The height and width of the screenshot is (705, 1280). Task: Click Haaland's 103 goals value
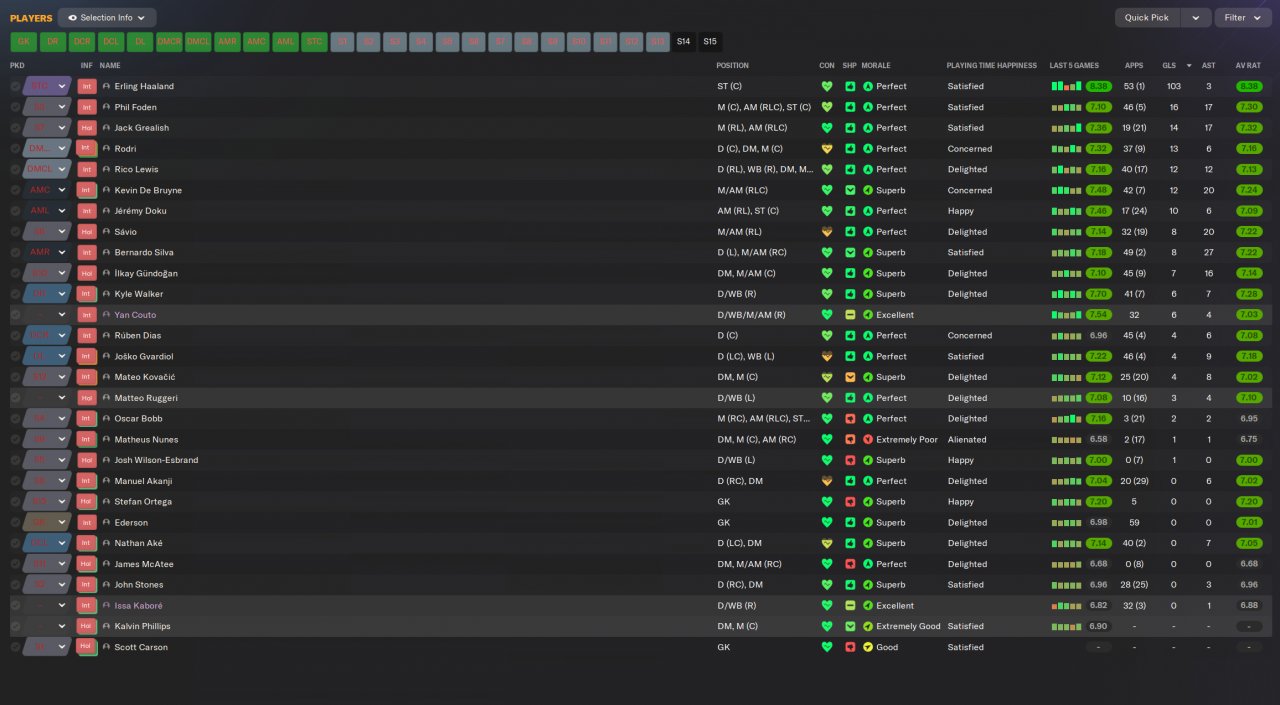click(x=1173, y=87)
